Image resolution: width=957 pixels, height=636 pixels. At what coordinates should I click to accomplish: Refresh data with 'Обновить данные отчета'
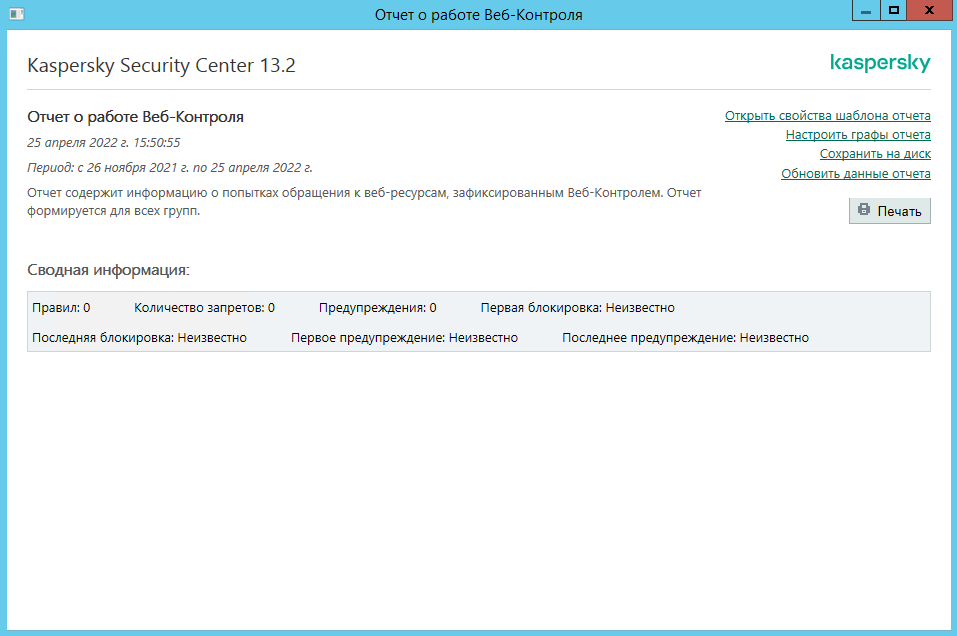pos(856,173)
